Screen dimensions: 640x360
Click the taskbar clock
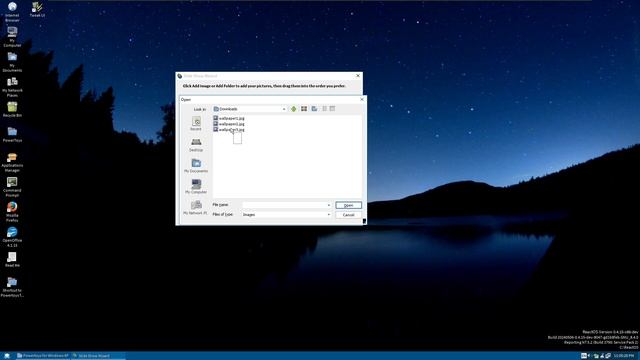click(x=624, y=356)
